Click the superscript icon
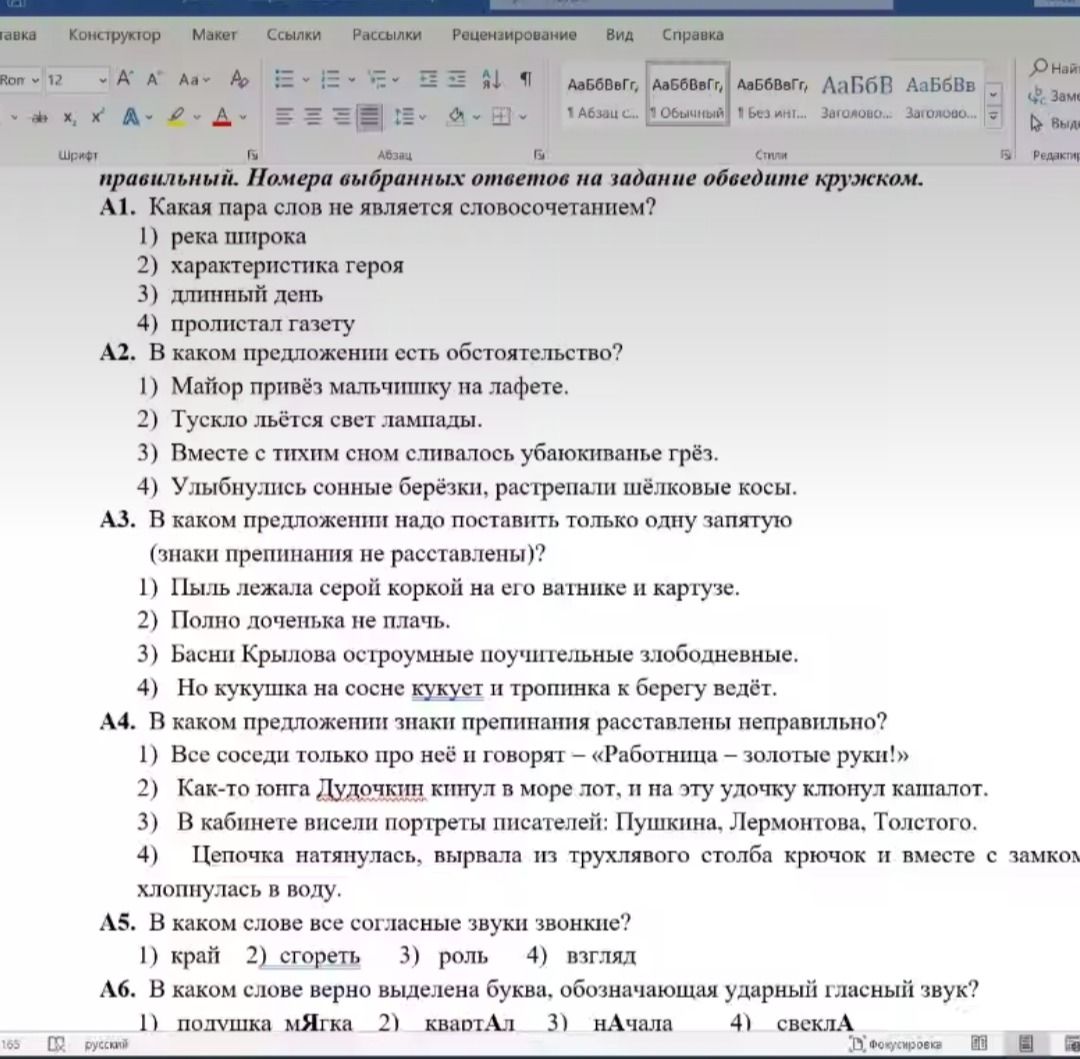1080x1059 pixels. click(x=97, y=117)
